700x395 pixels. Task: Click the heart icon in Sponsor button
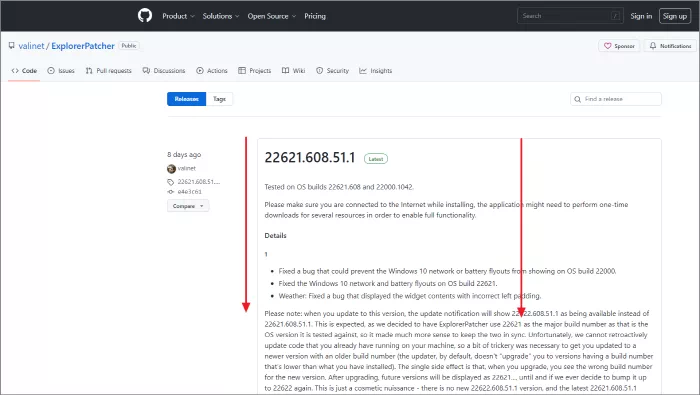[608, 46]
